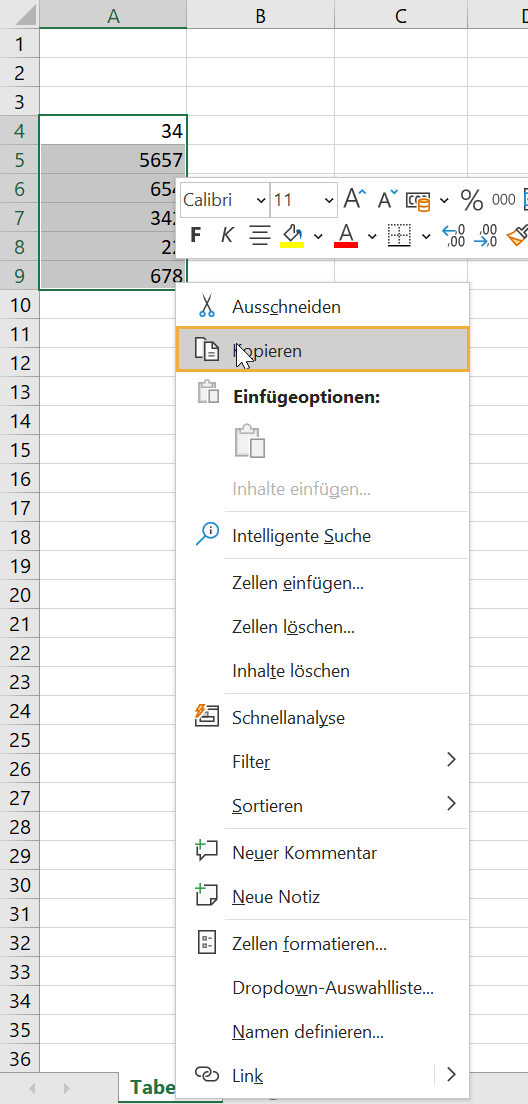
Task: Select row 20 header
Action: (x=20, y=594)
